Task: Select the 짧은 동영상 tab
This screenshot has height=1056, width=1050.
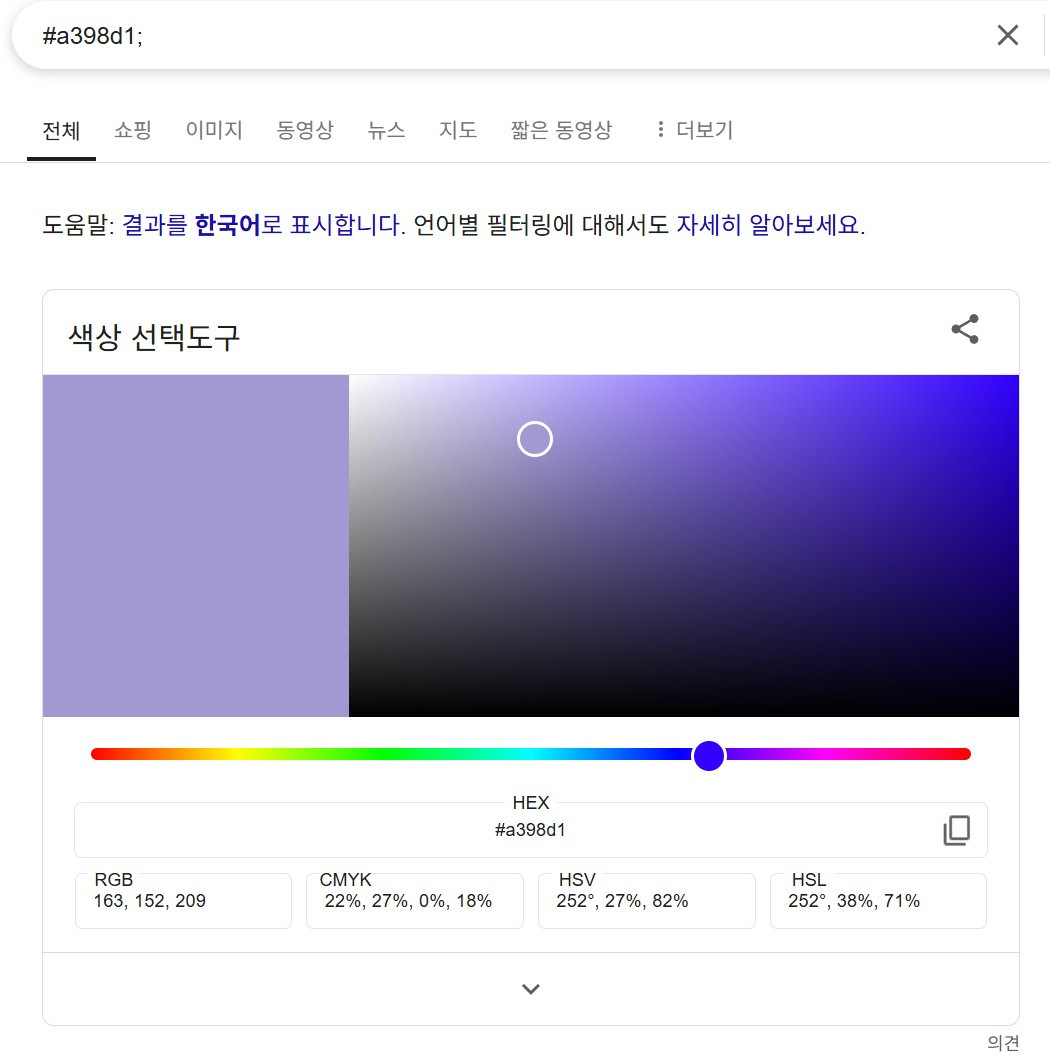Action: tap(561, 130)
